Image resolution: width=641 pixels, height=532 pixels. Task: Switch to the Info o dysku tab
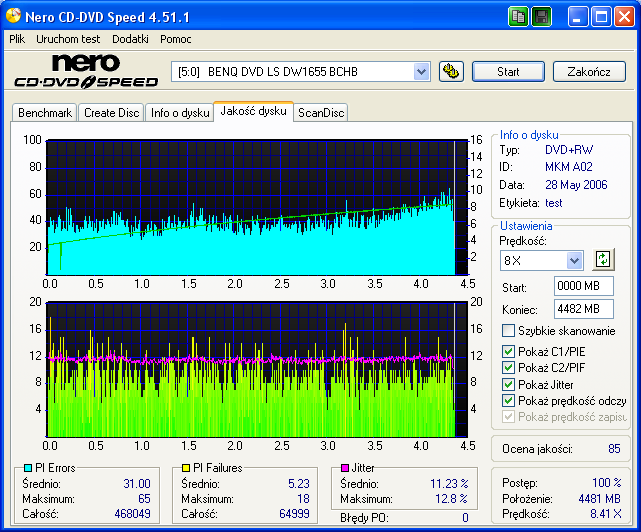tap(180, 113)
